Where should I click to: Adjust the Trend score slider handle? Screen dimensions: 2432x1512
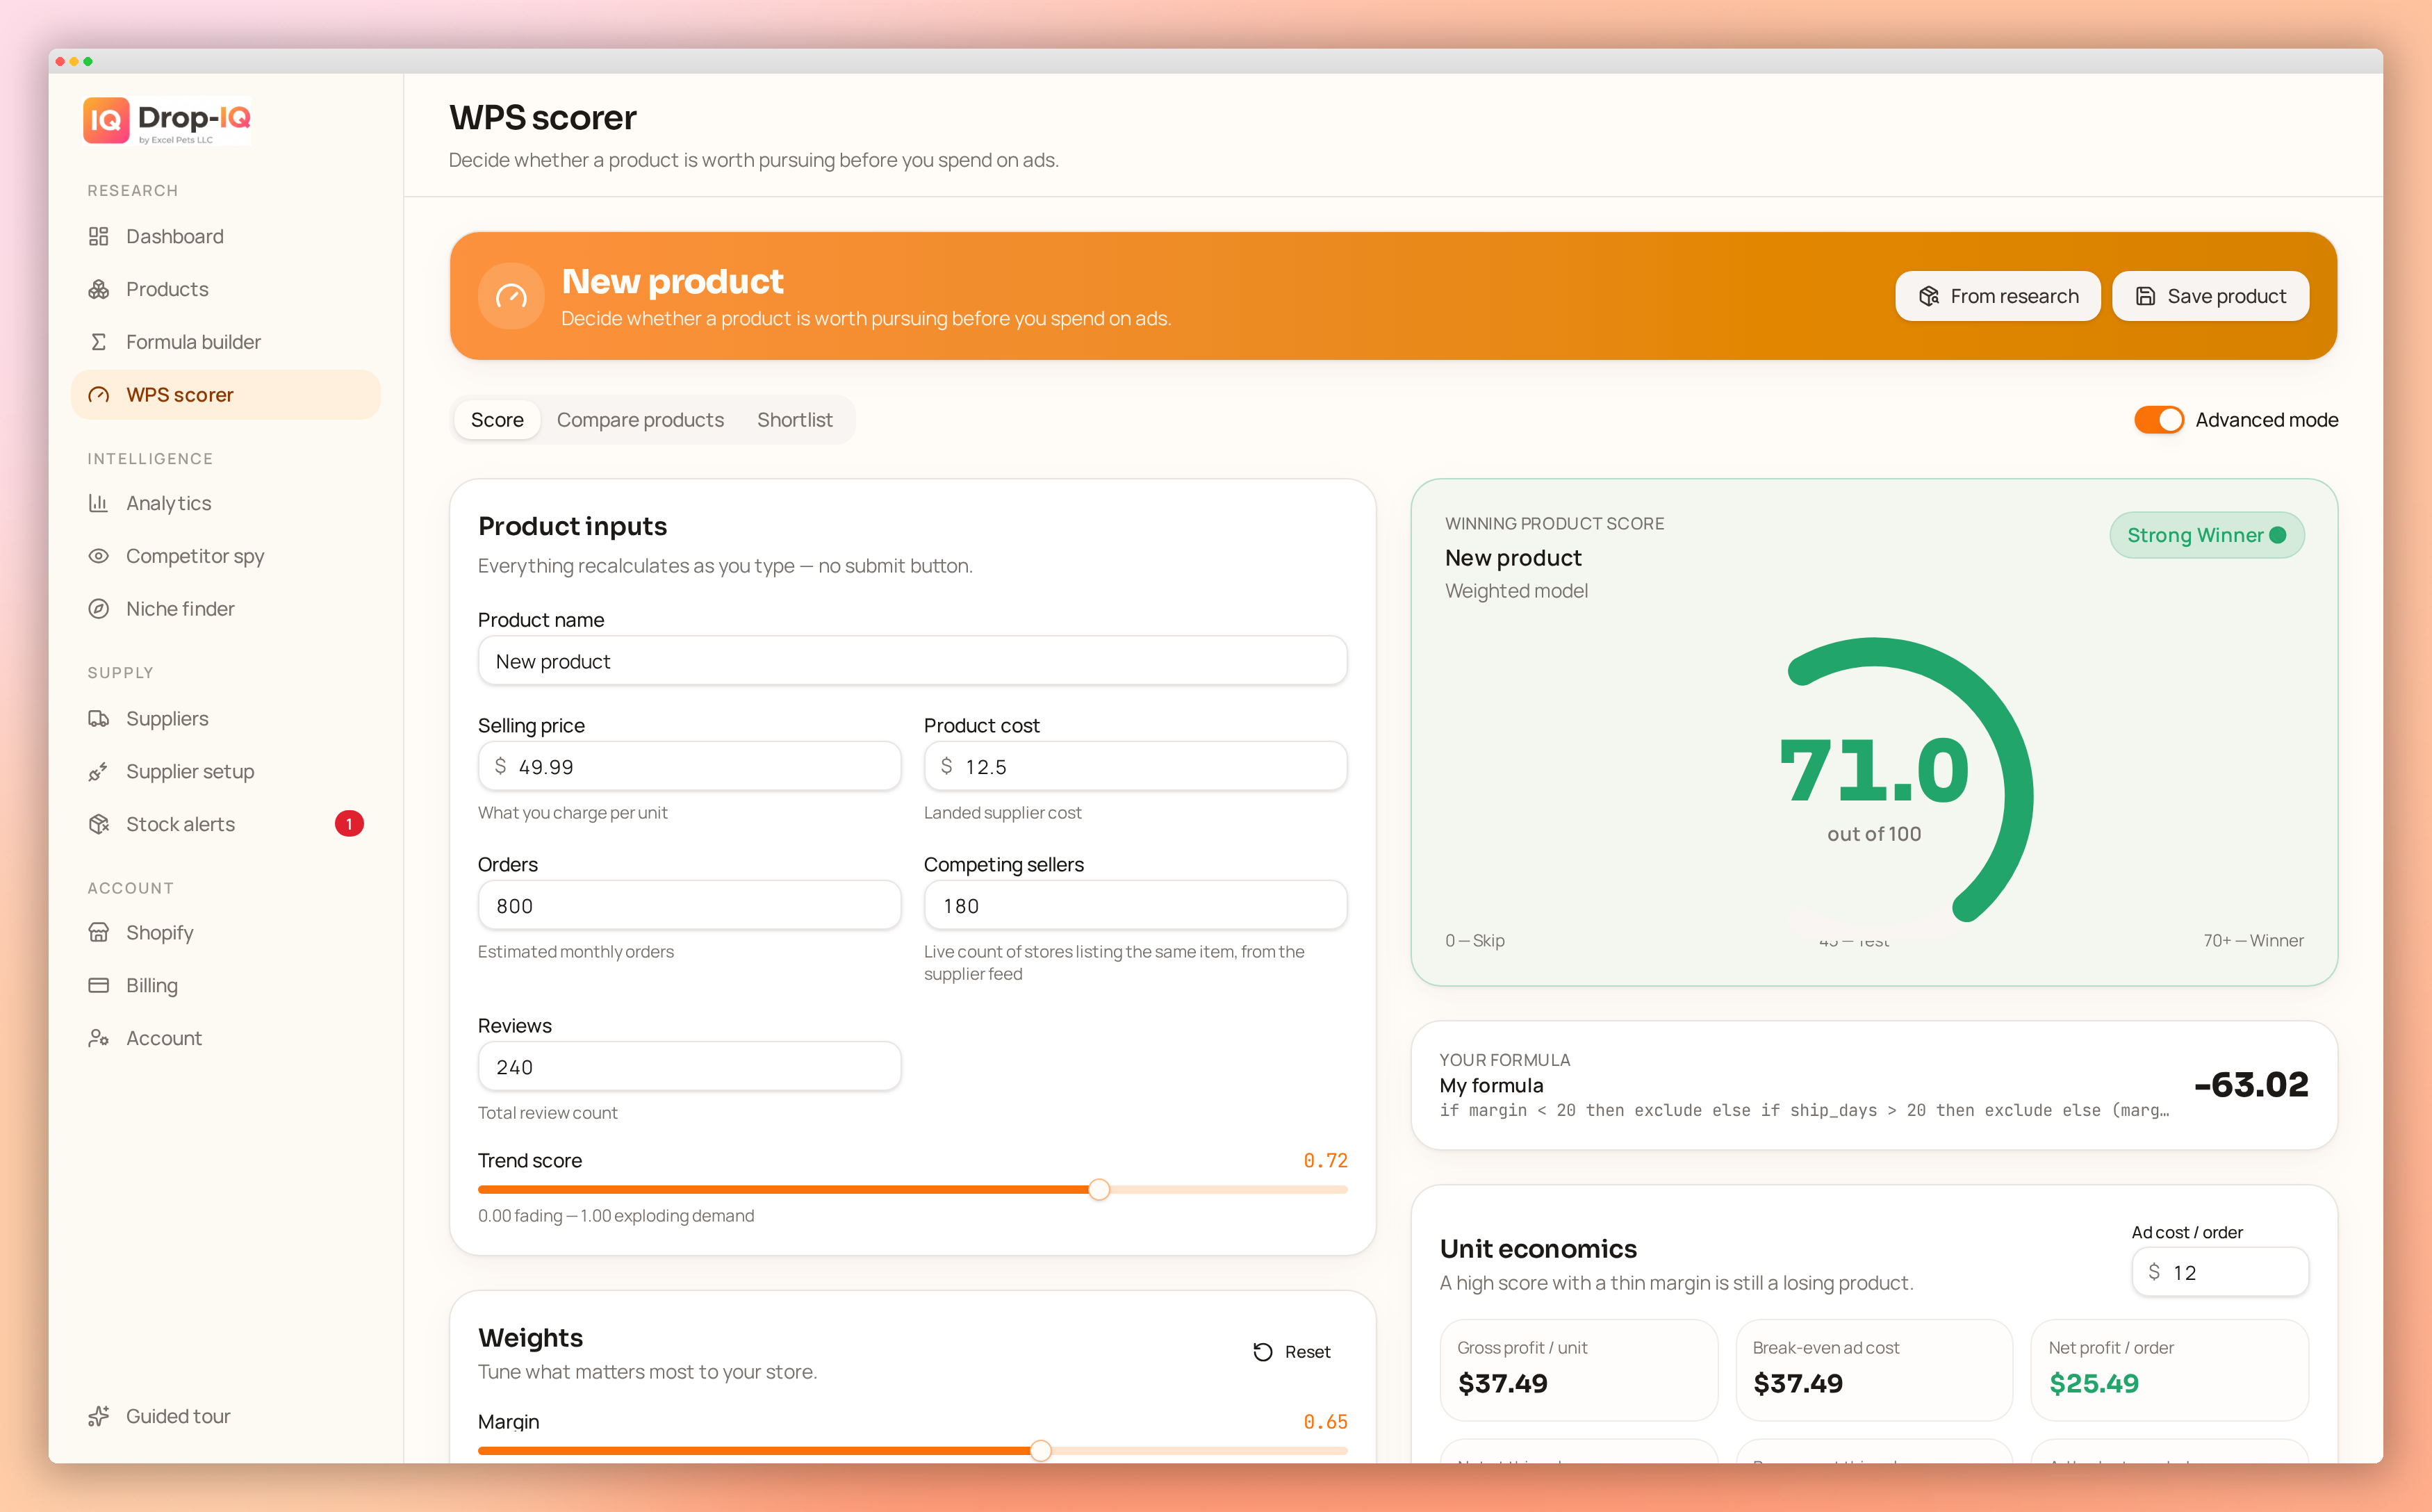[x=1099, y=1190]
